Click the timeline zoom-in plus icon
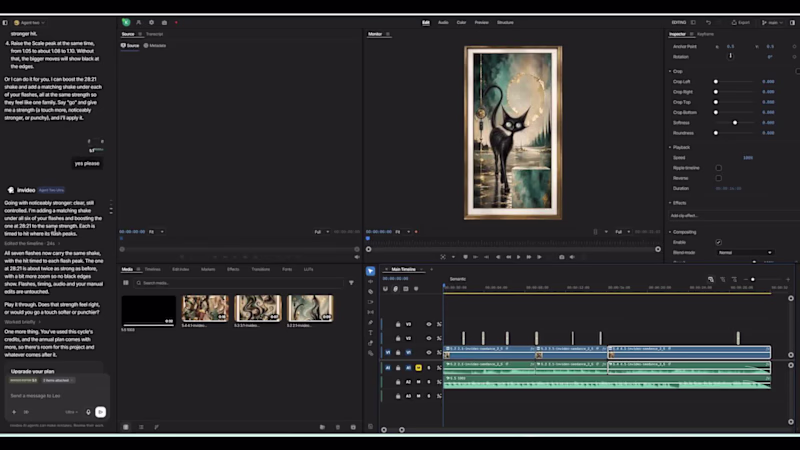This screenshot has width=800, height=450. click(788, 280)
